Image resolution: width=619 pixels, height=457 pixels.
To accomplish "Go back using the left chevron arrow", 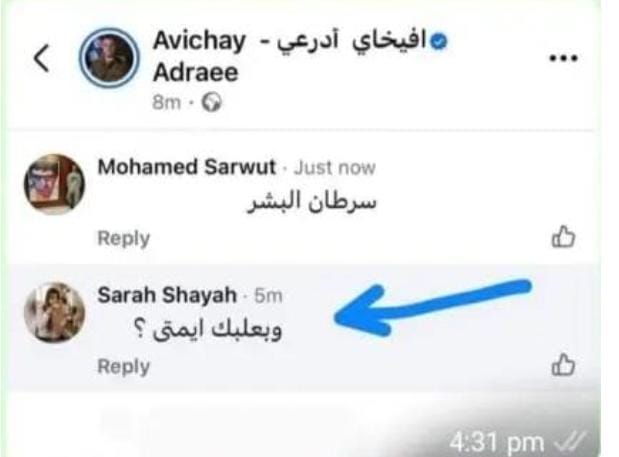I will pyautogui.click(x=42, y=58).
